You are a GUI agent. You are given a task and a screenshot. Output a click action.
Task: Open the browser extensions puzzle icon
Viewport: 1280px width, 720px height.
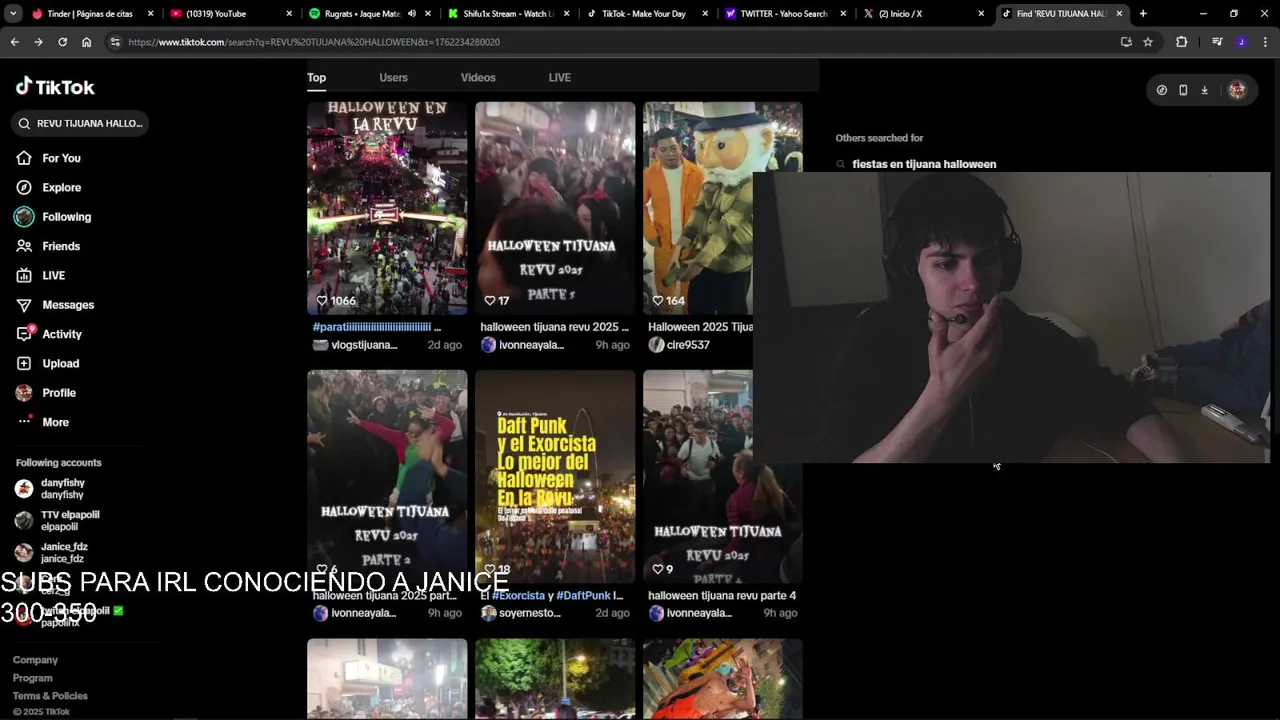point(1182,42)
